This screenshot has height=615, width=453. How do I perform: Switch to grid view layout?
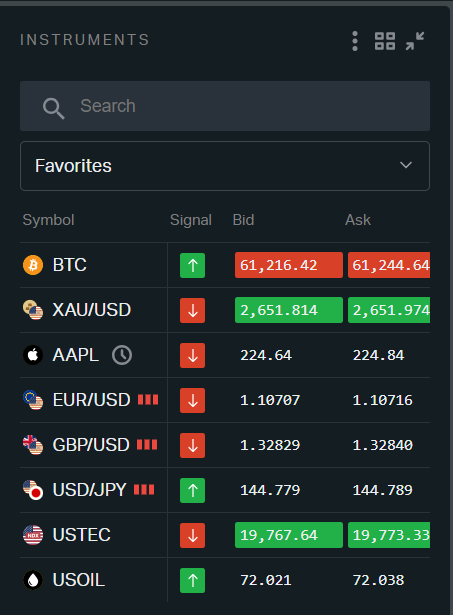[x=385, y=41]
